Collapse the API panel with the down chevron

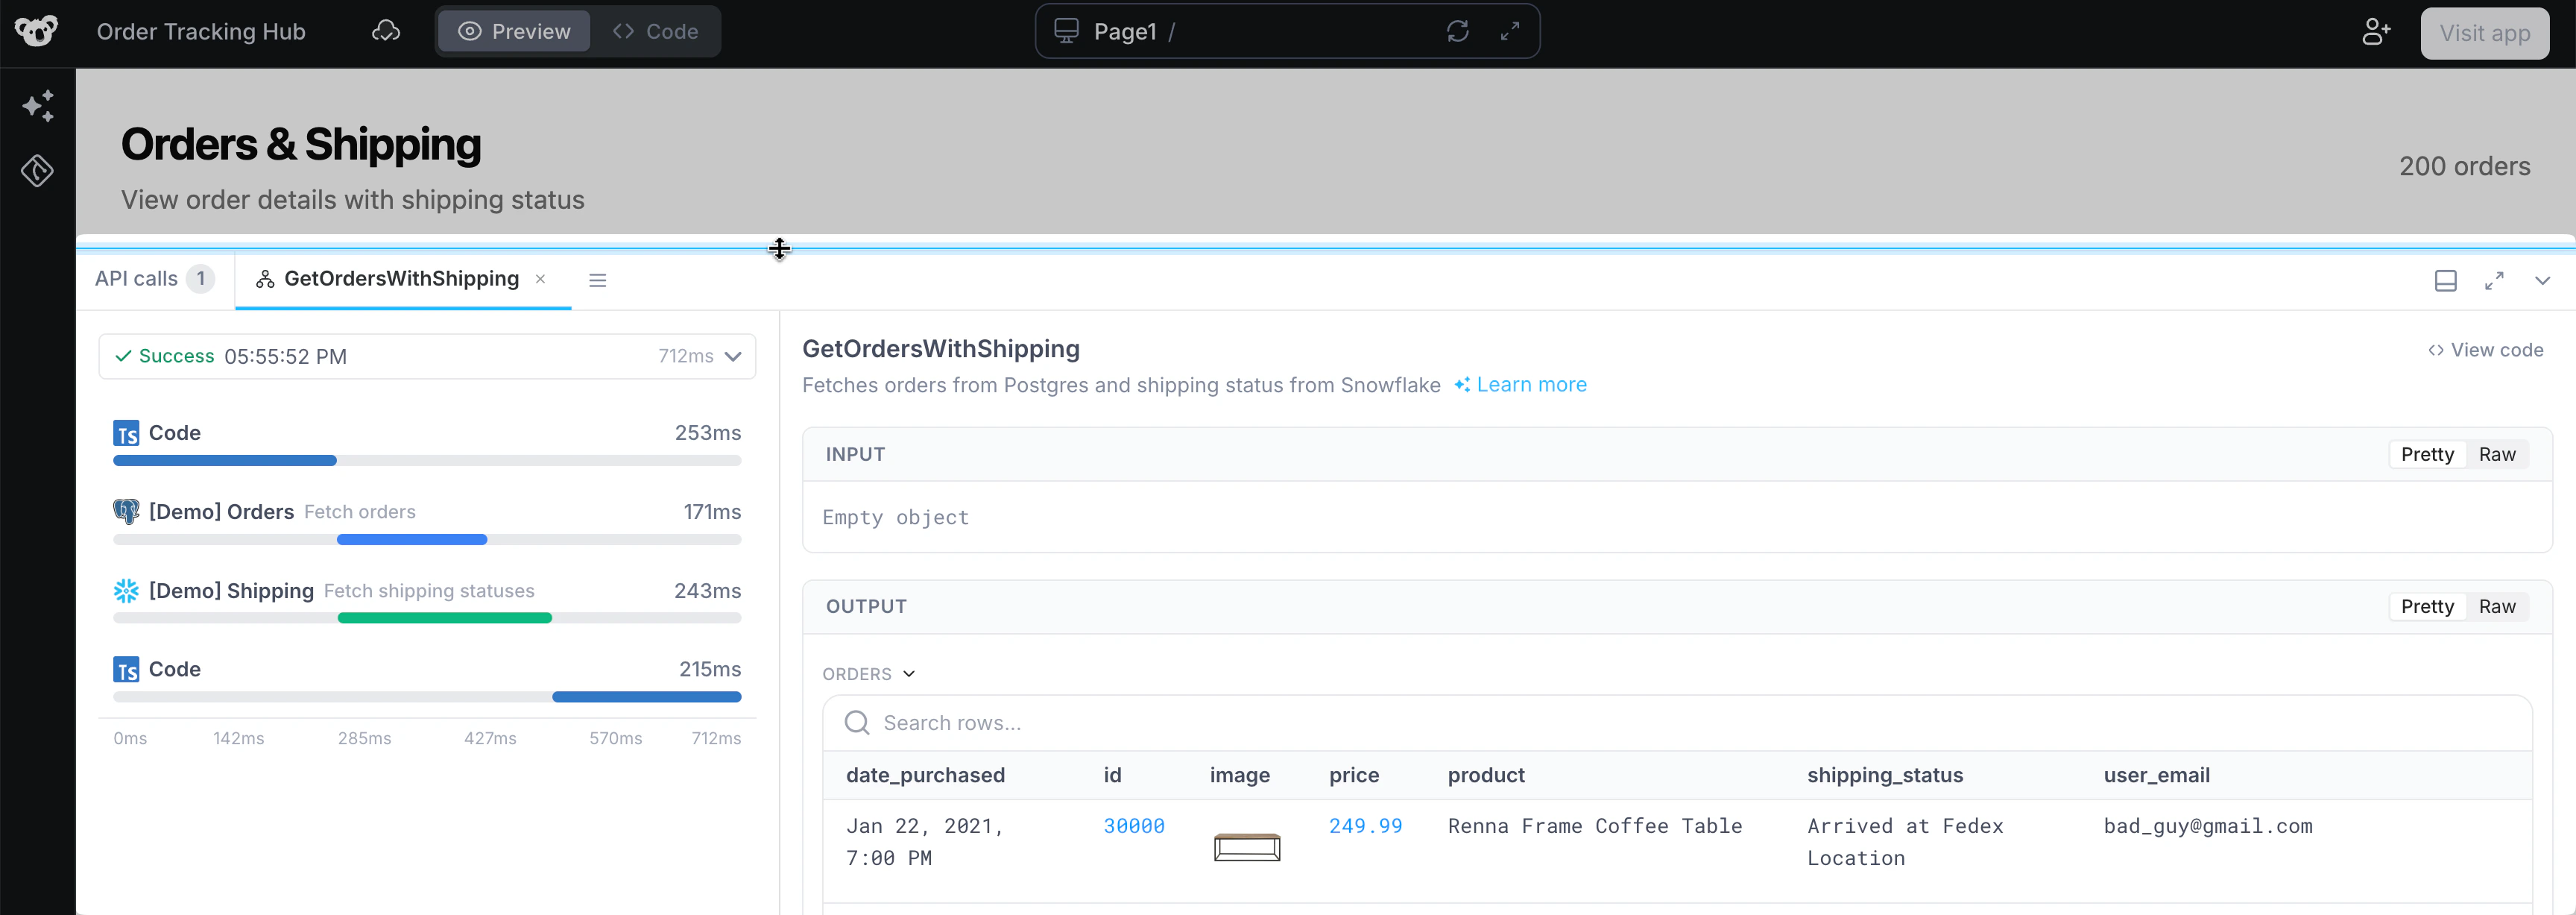(2544, 281)
